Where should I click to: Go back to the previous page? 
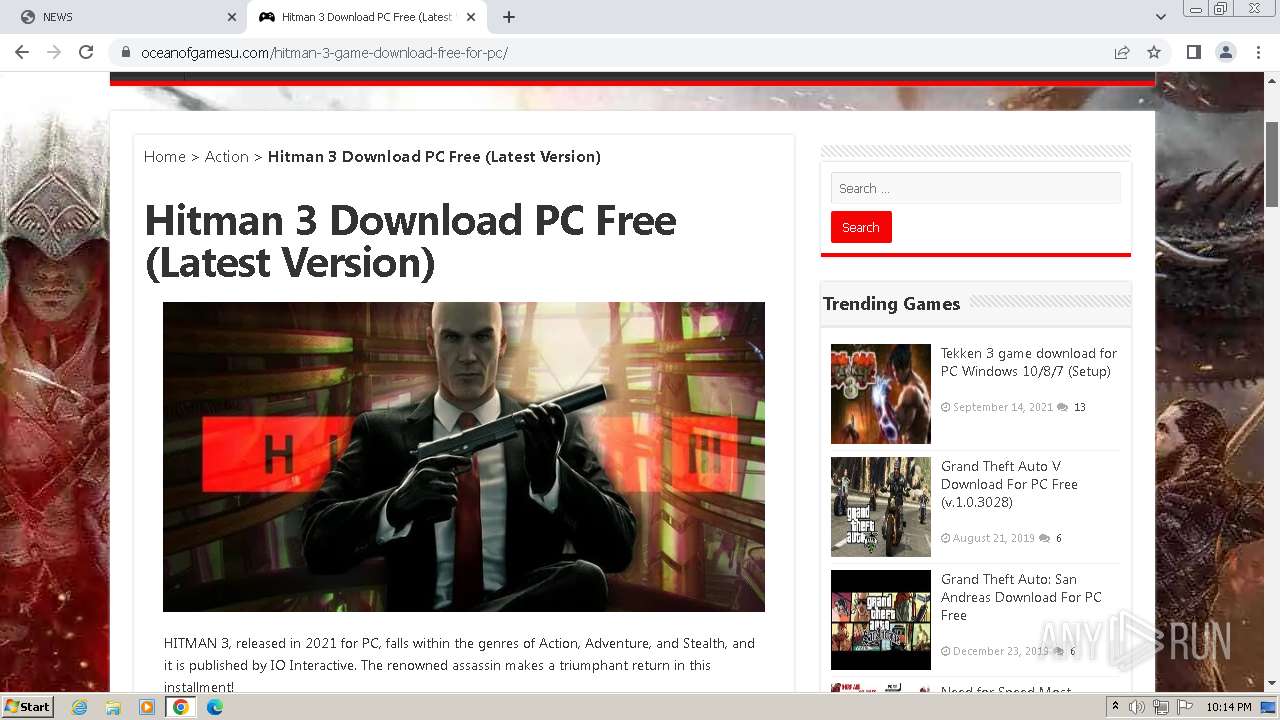pyautogui.click(x=22, y=52)
